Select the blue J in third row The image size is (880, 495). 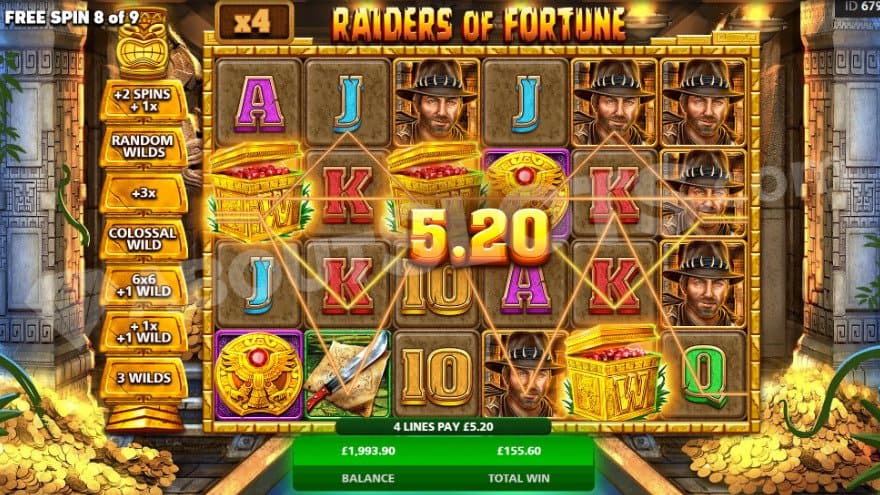[259, 284]
